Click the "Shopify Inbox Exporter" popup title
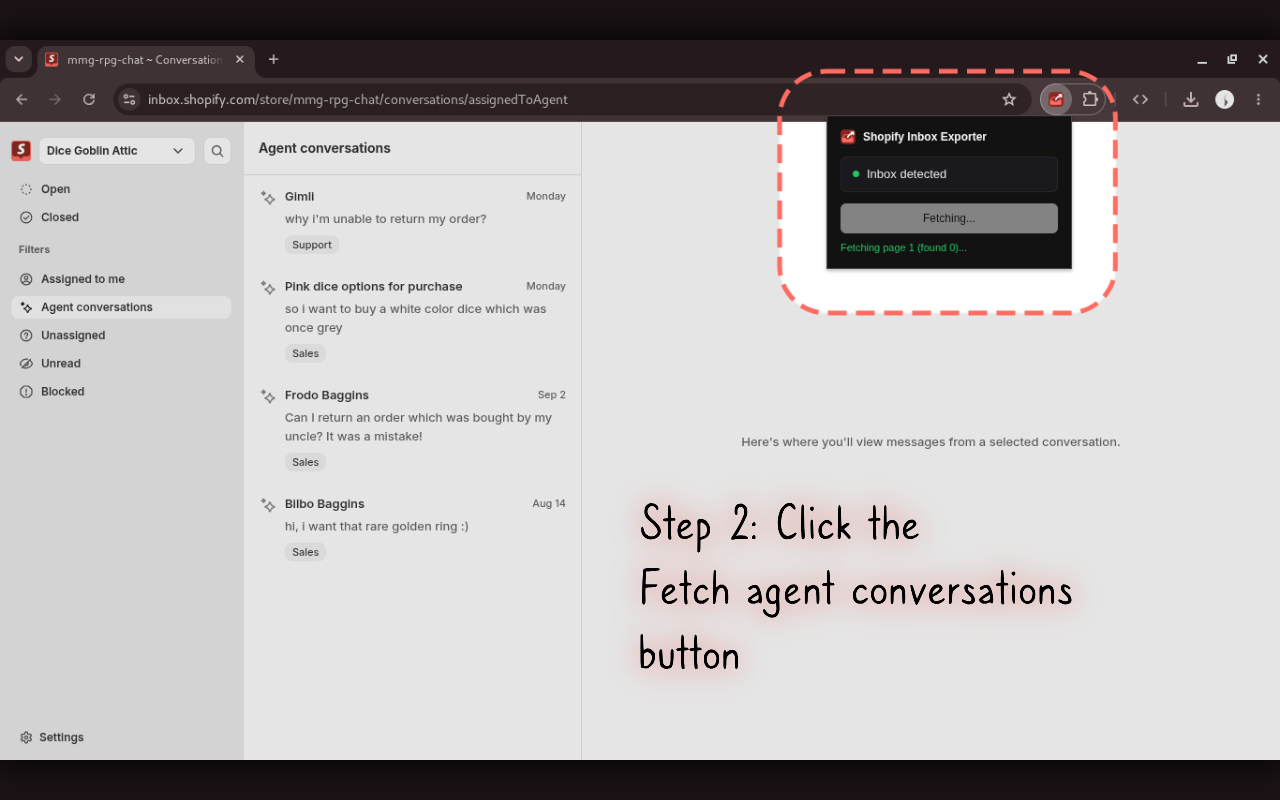The image size is (1280, 800). click(x=924, y=137)
